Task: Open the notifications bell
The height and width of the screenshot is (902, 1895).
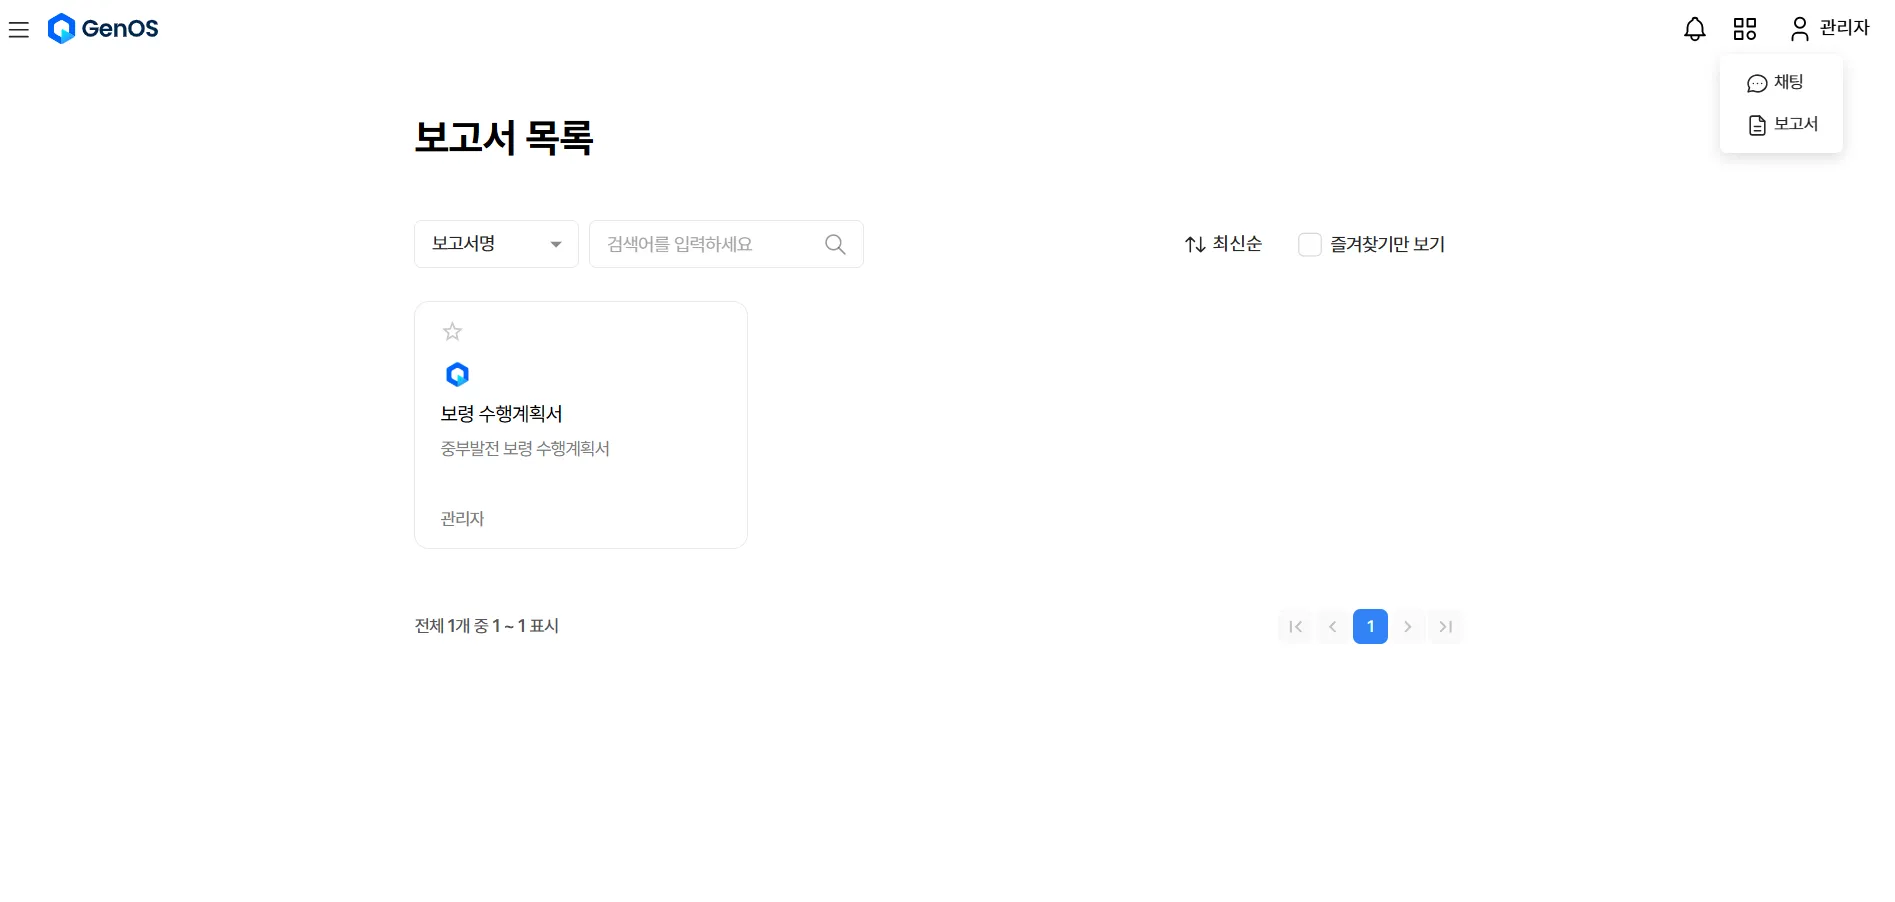Action: [x=1694, y=29]
